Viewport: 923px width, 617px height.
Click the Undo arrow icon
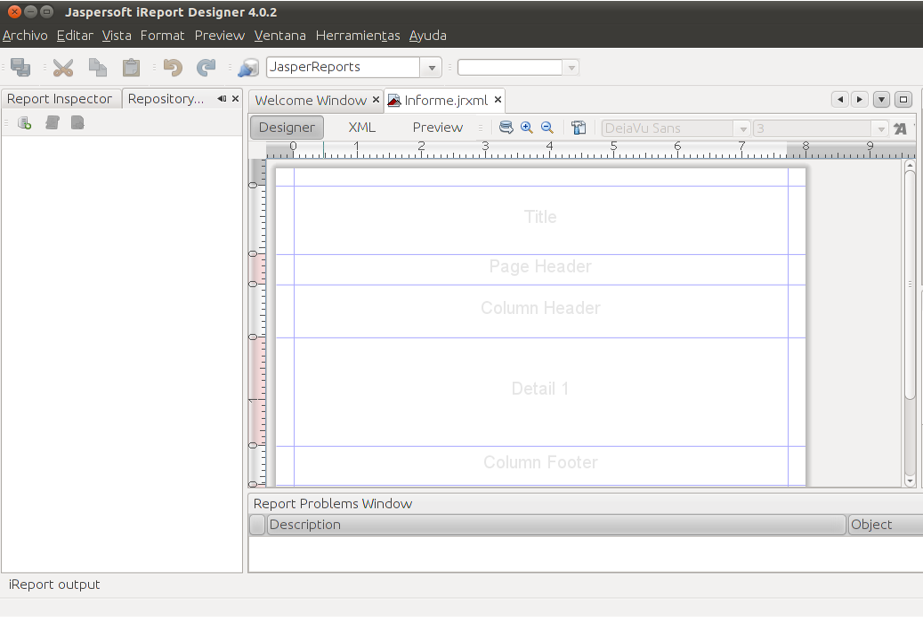pos(172,67)
